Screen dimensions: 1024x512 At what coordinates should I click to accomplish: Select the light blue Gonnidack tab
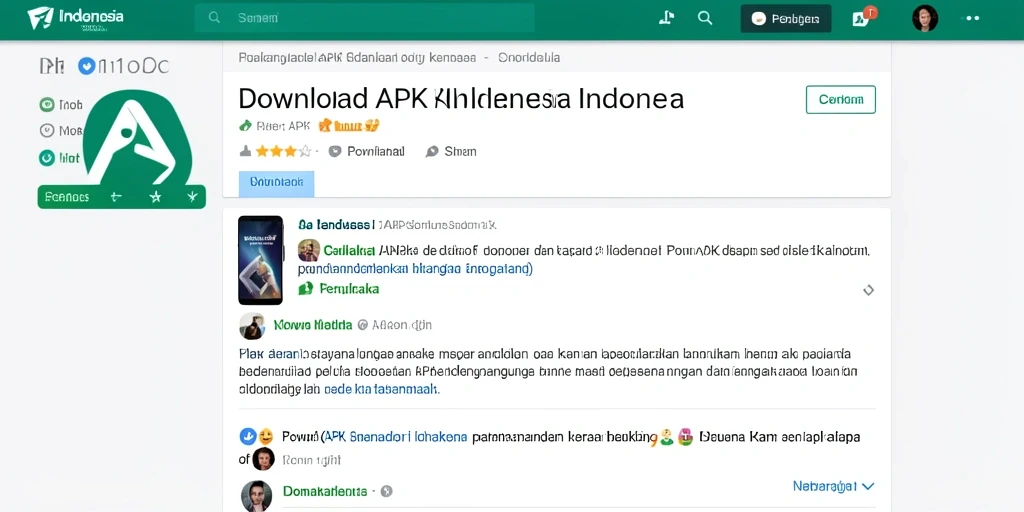[x=277, y=184]
